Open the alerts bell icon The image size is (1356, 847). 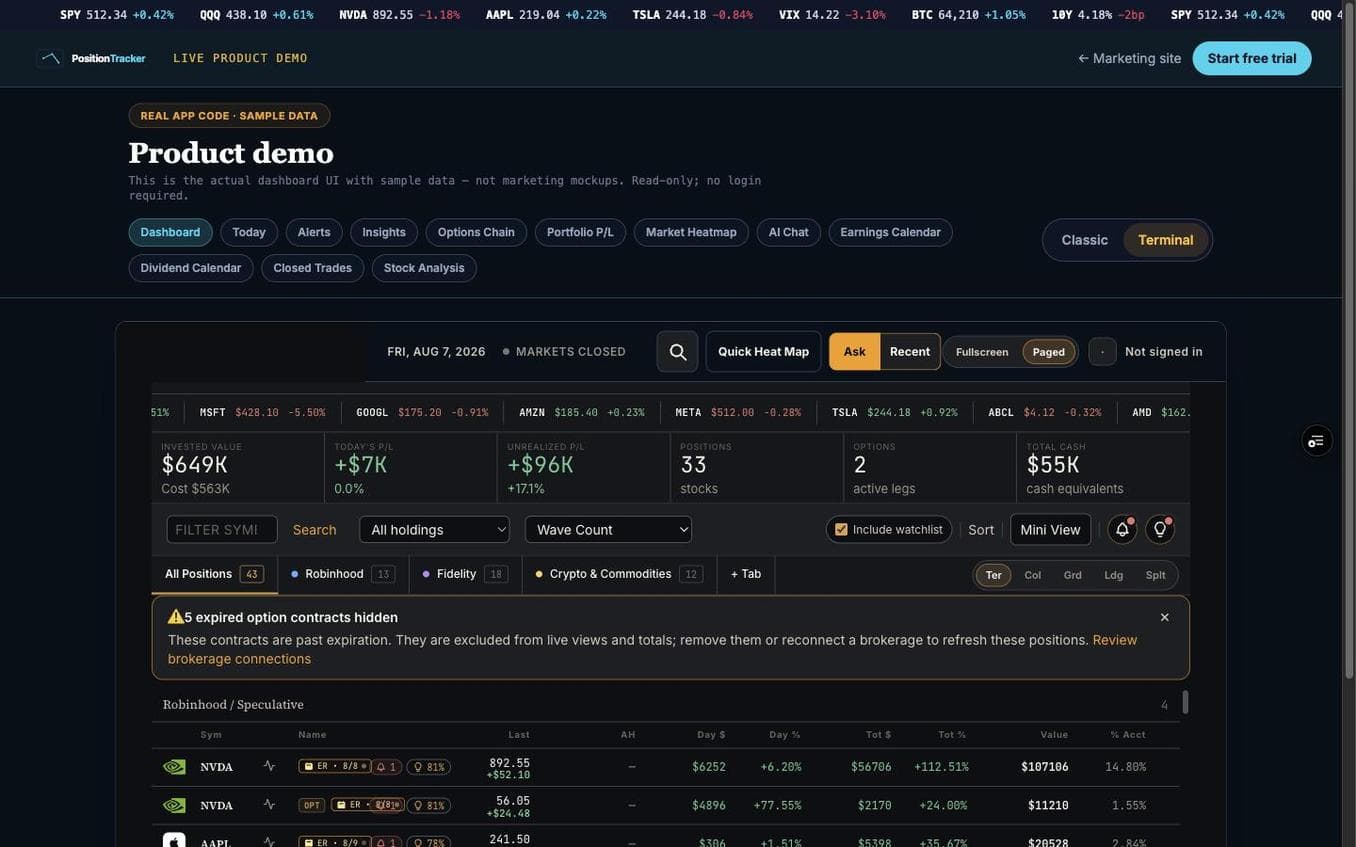pyautogui.click(x=1122, y=529)
